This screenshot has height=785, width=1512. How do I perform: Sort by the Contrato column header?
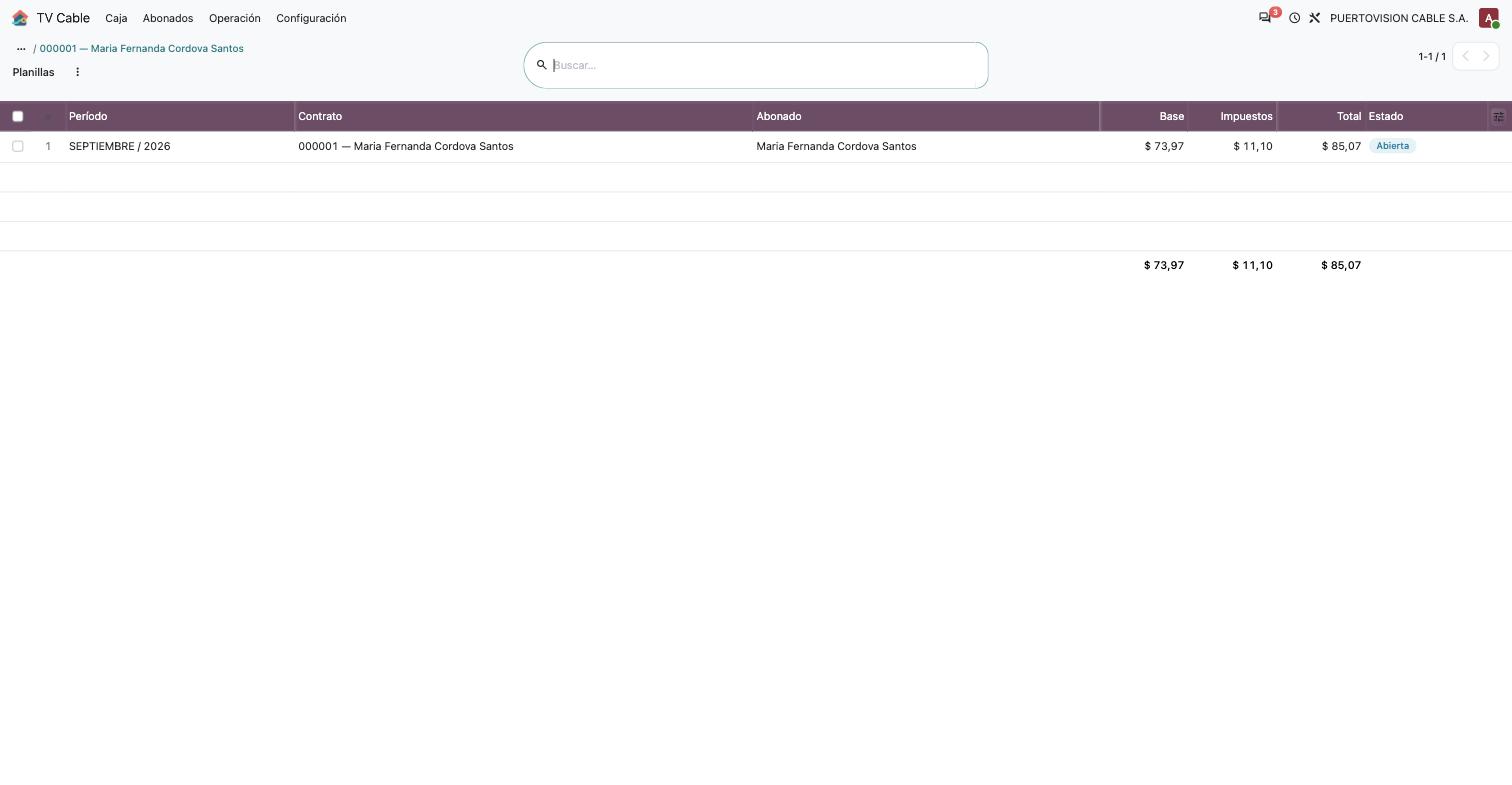(524, 117)
